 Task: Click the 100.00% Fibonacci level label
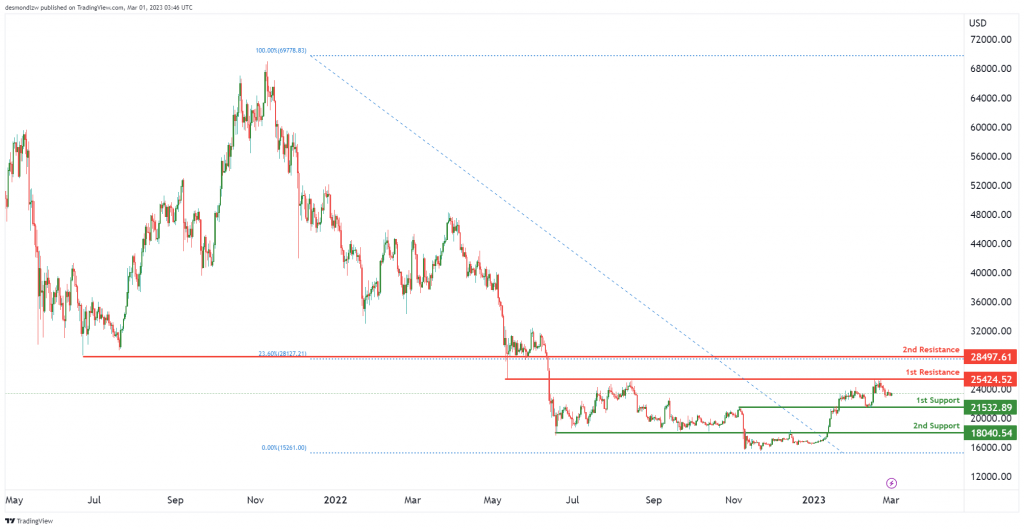(281, 51)
